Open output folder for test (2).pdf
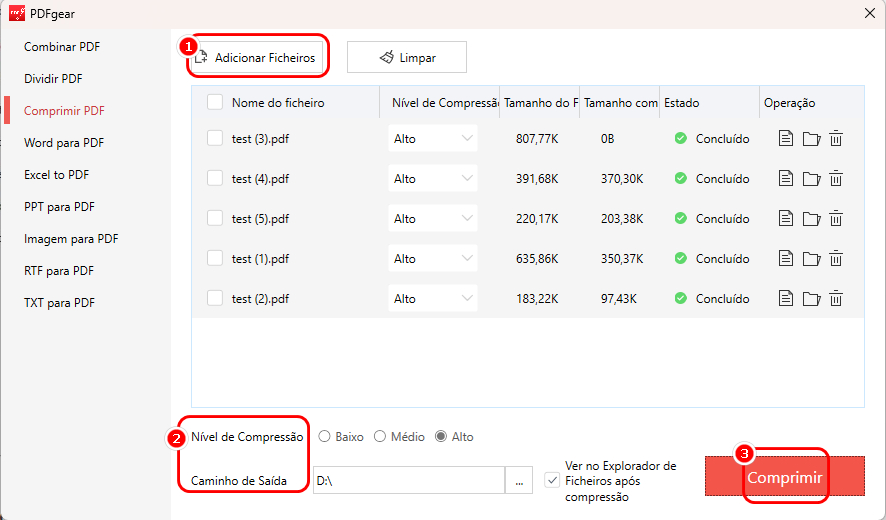886x520 pixels. click(x=811, y=299)
